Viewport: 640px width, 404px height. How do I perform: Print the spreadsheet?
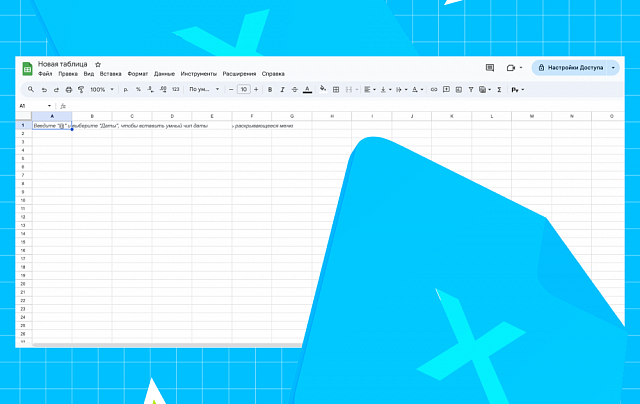69,90
